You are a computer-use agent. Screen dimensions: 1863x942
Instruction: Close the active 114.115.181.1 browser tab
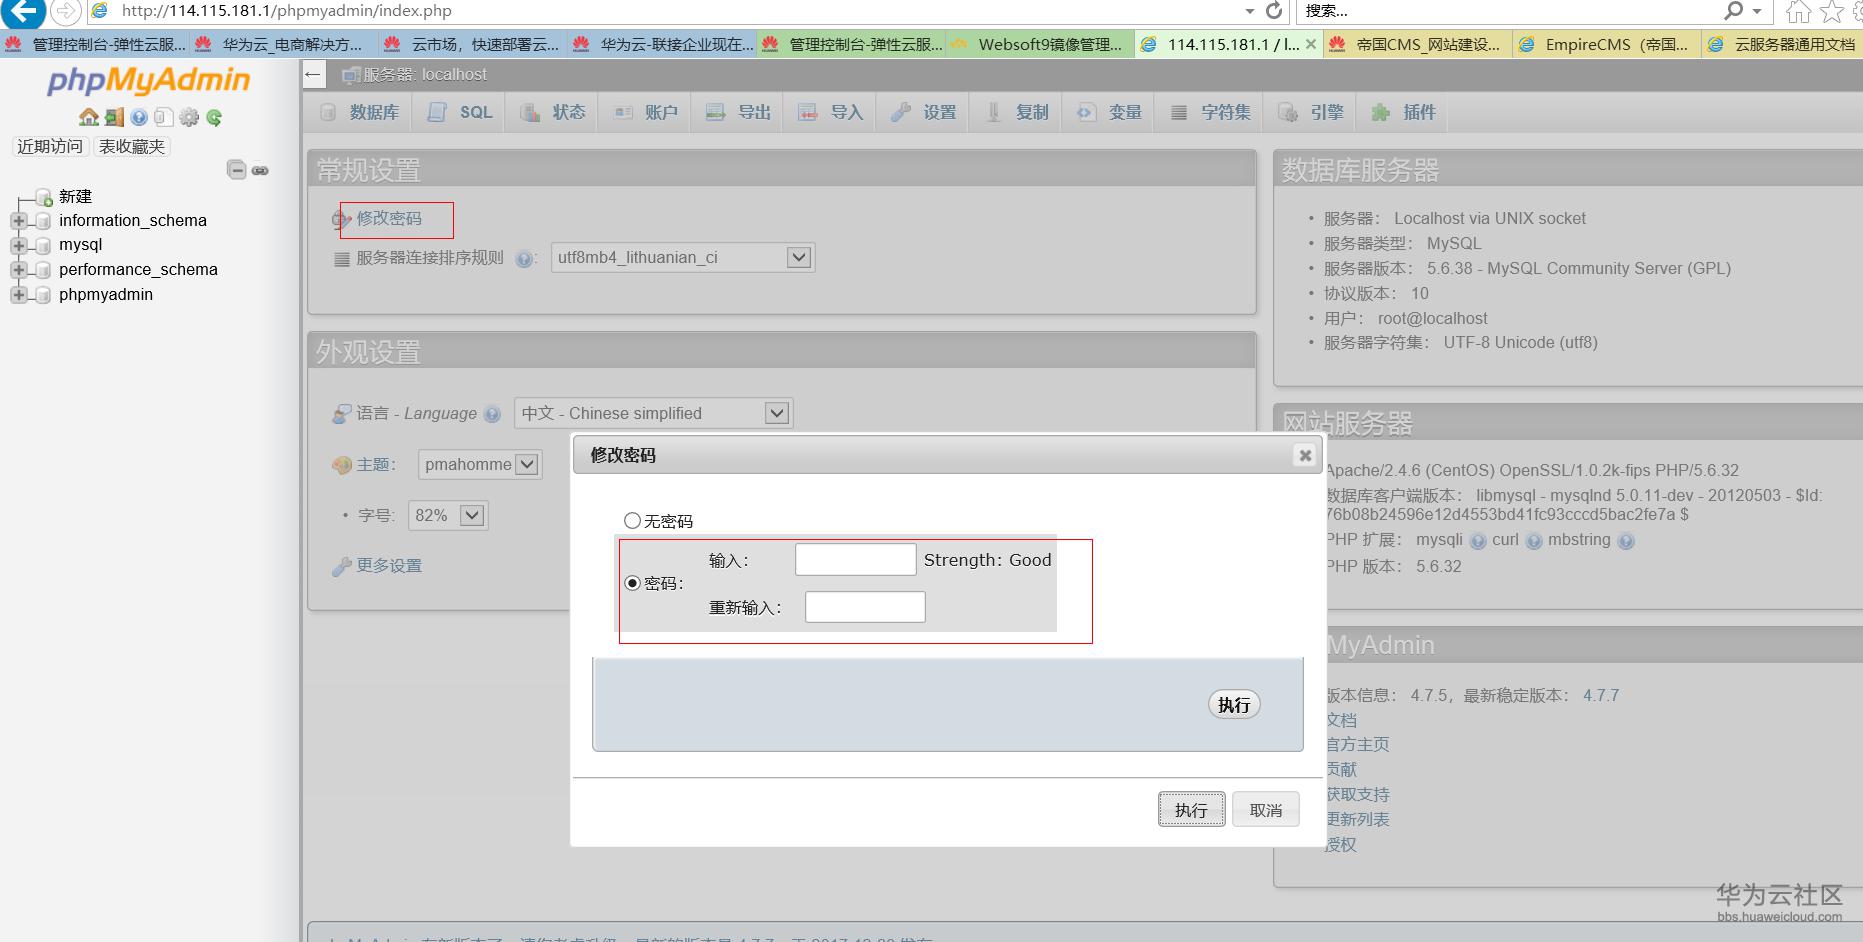(x=1311, y=44)
